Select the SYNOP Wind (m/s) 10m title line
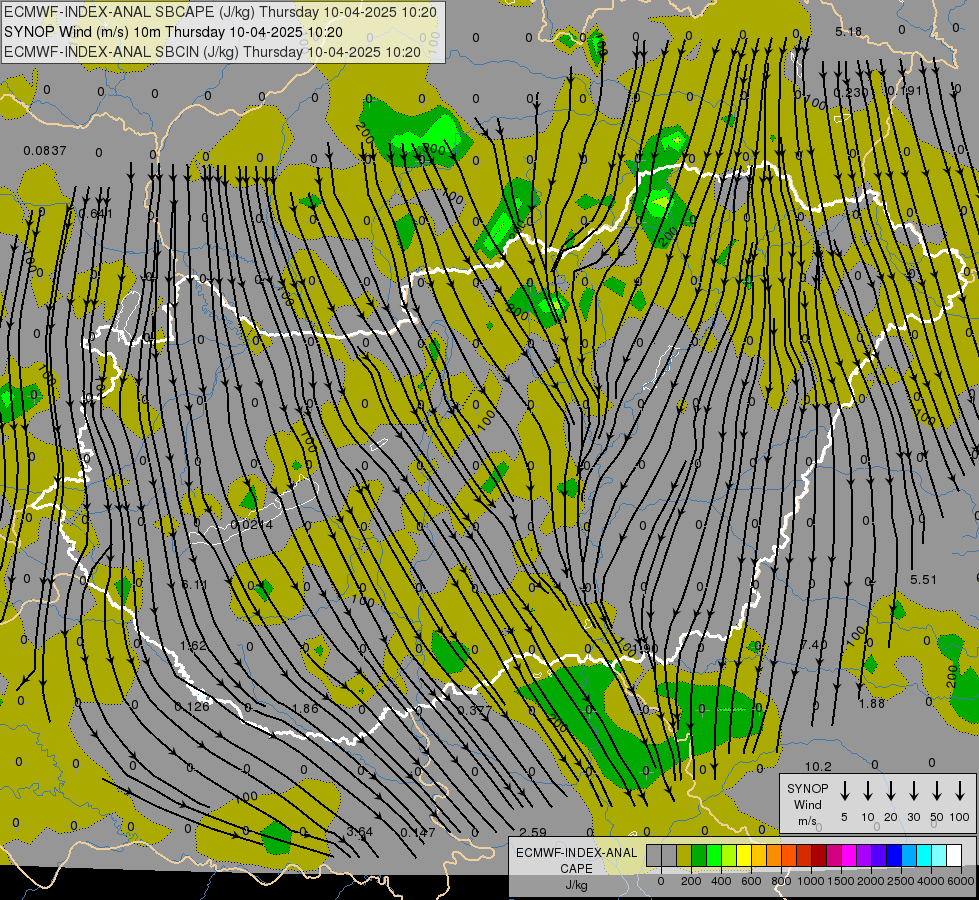Screen dimensions: 979x900 (x=174, y=32)
